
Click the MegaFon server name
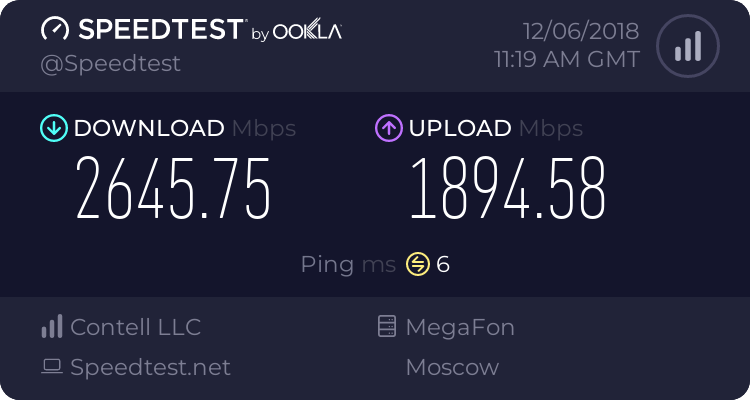pyautogui.click(x=460, y=328)
